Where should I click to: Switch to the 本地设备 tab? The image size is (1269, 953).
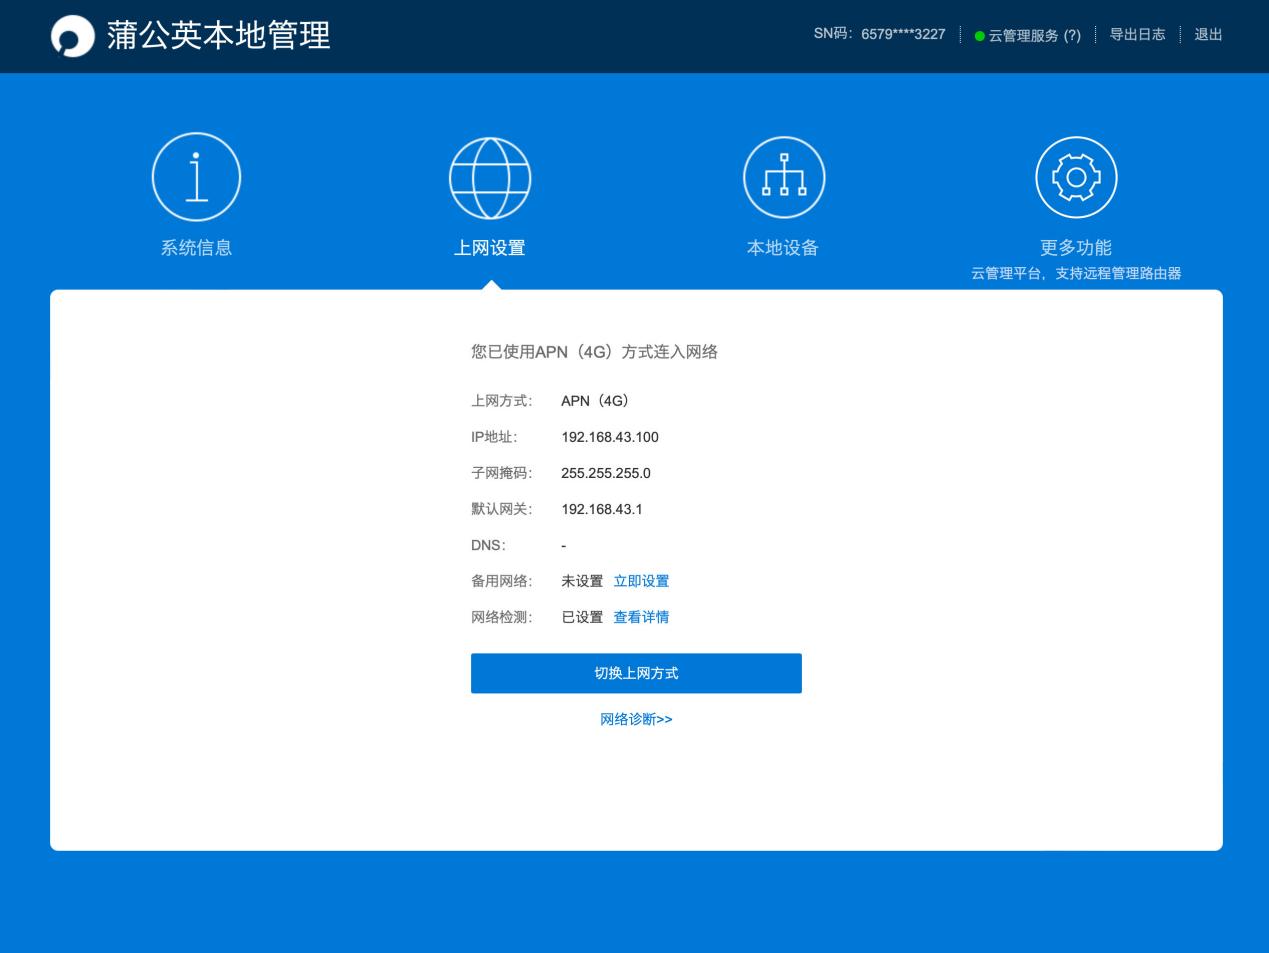(783, 248)
